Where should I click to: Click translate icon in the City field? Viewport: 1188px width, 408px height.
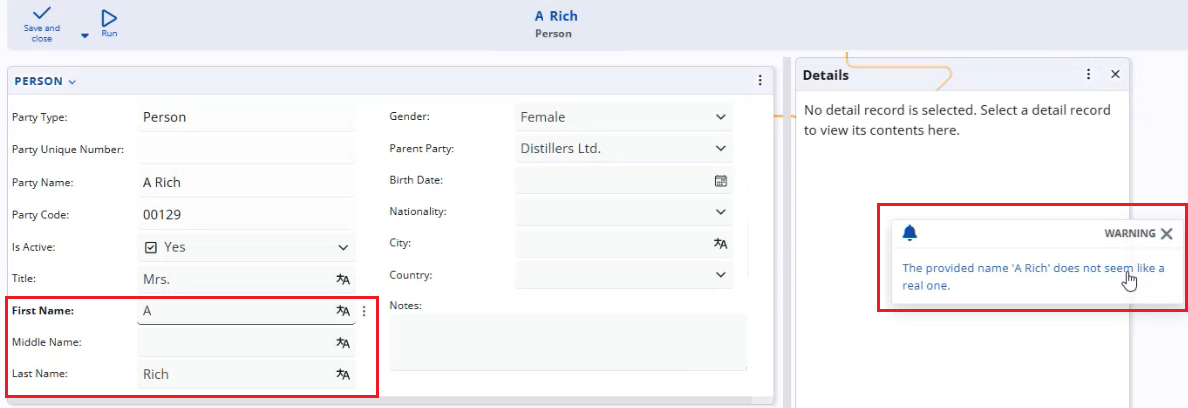click(720, 243)
